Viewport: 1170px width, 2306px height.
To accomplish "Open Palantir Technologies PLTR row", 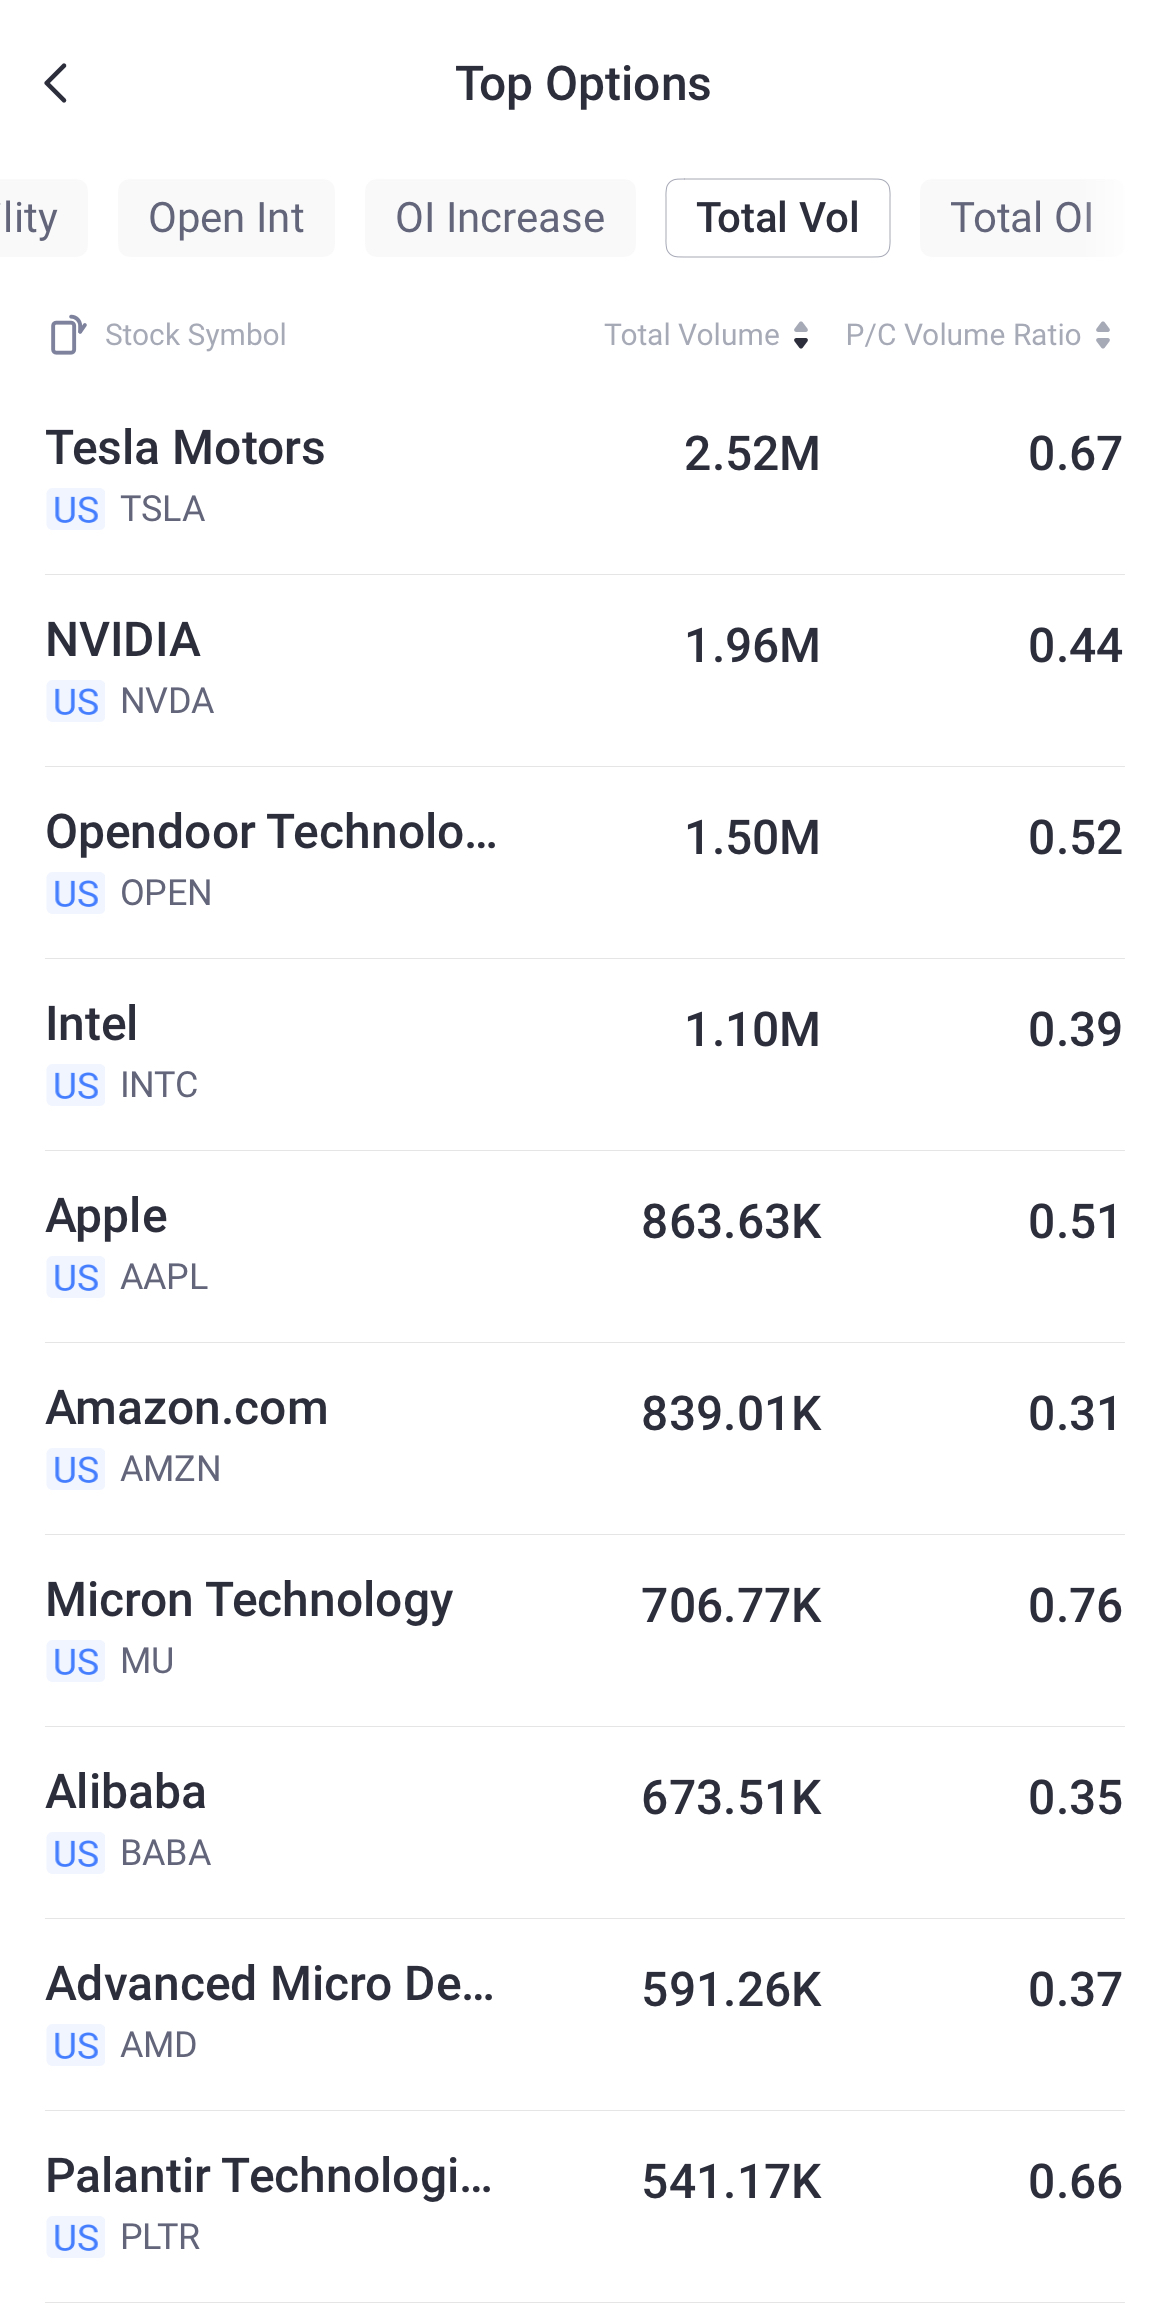I will pyautogui.click(x=585, y=2205).
